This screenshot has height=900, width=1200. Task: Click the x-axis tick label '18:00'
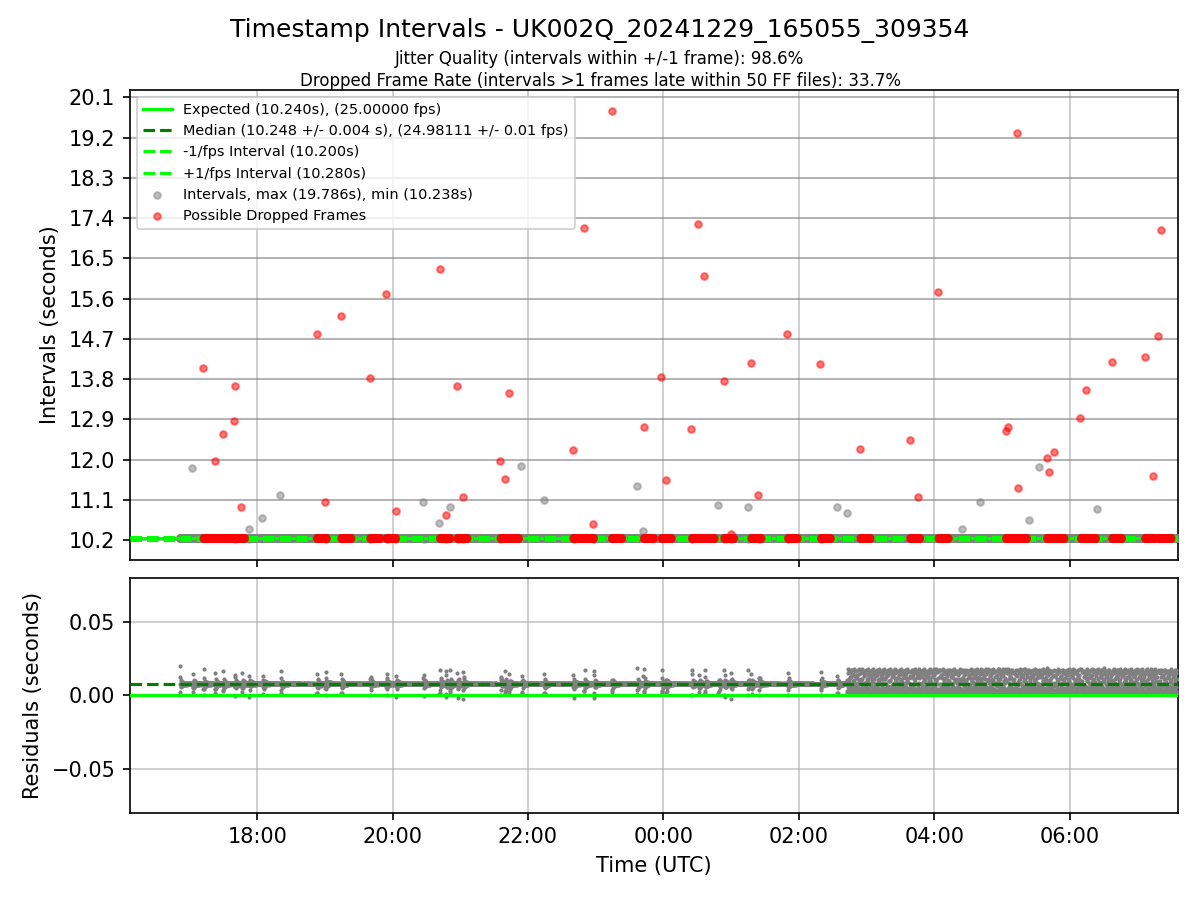[257, 835]
